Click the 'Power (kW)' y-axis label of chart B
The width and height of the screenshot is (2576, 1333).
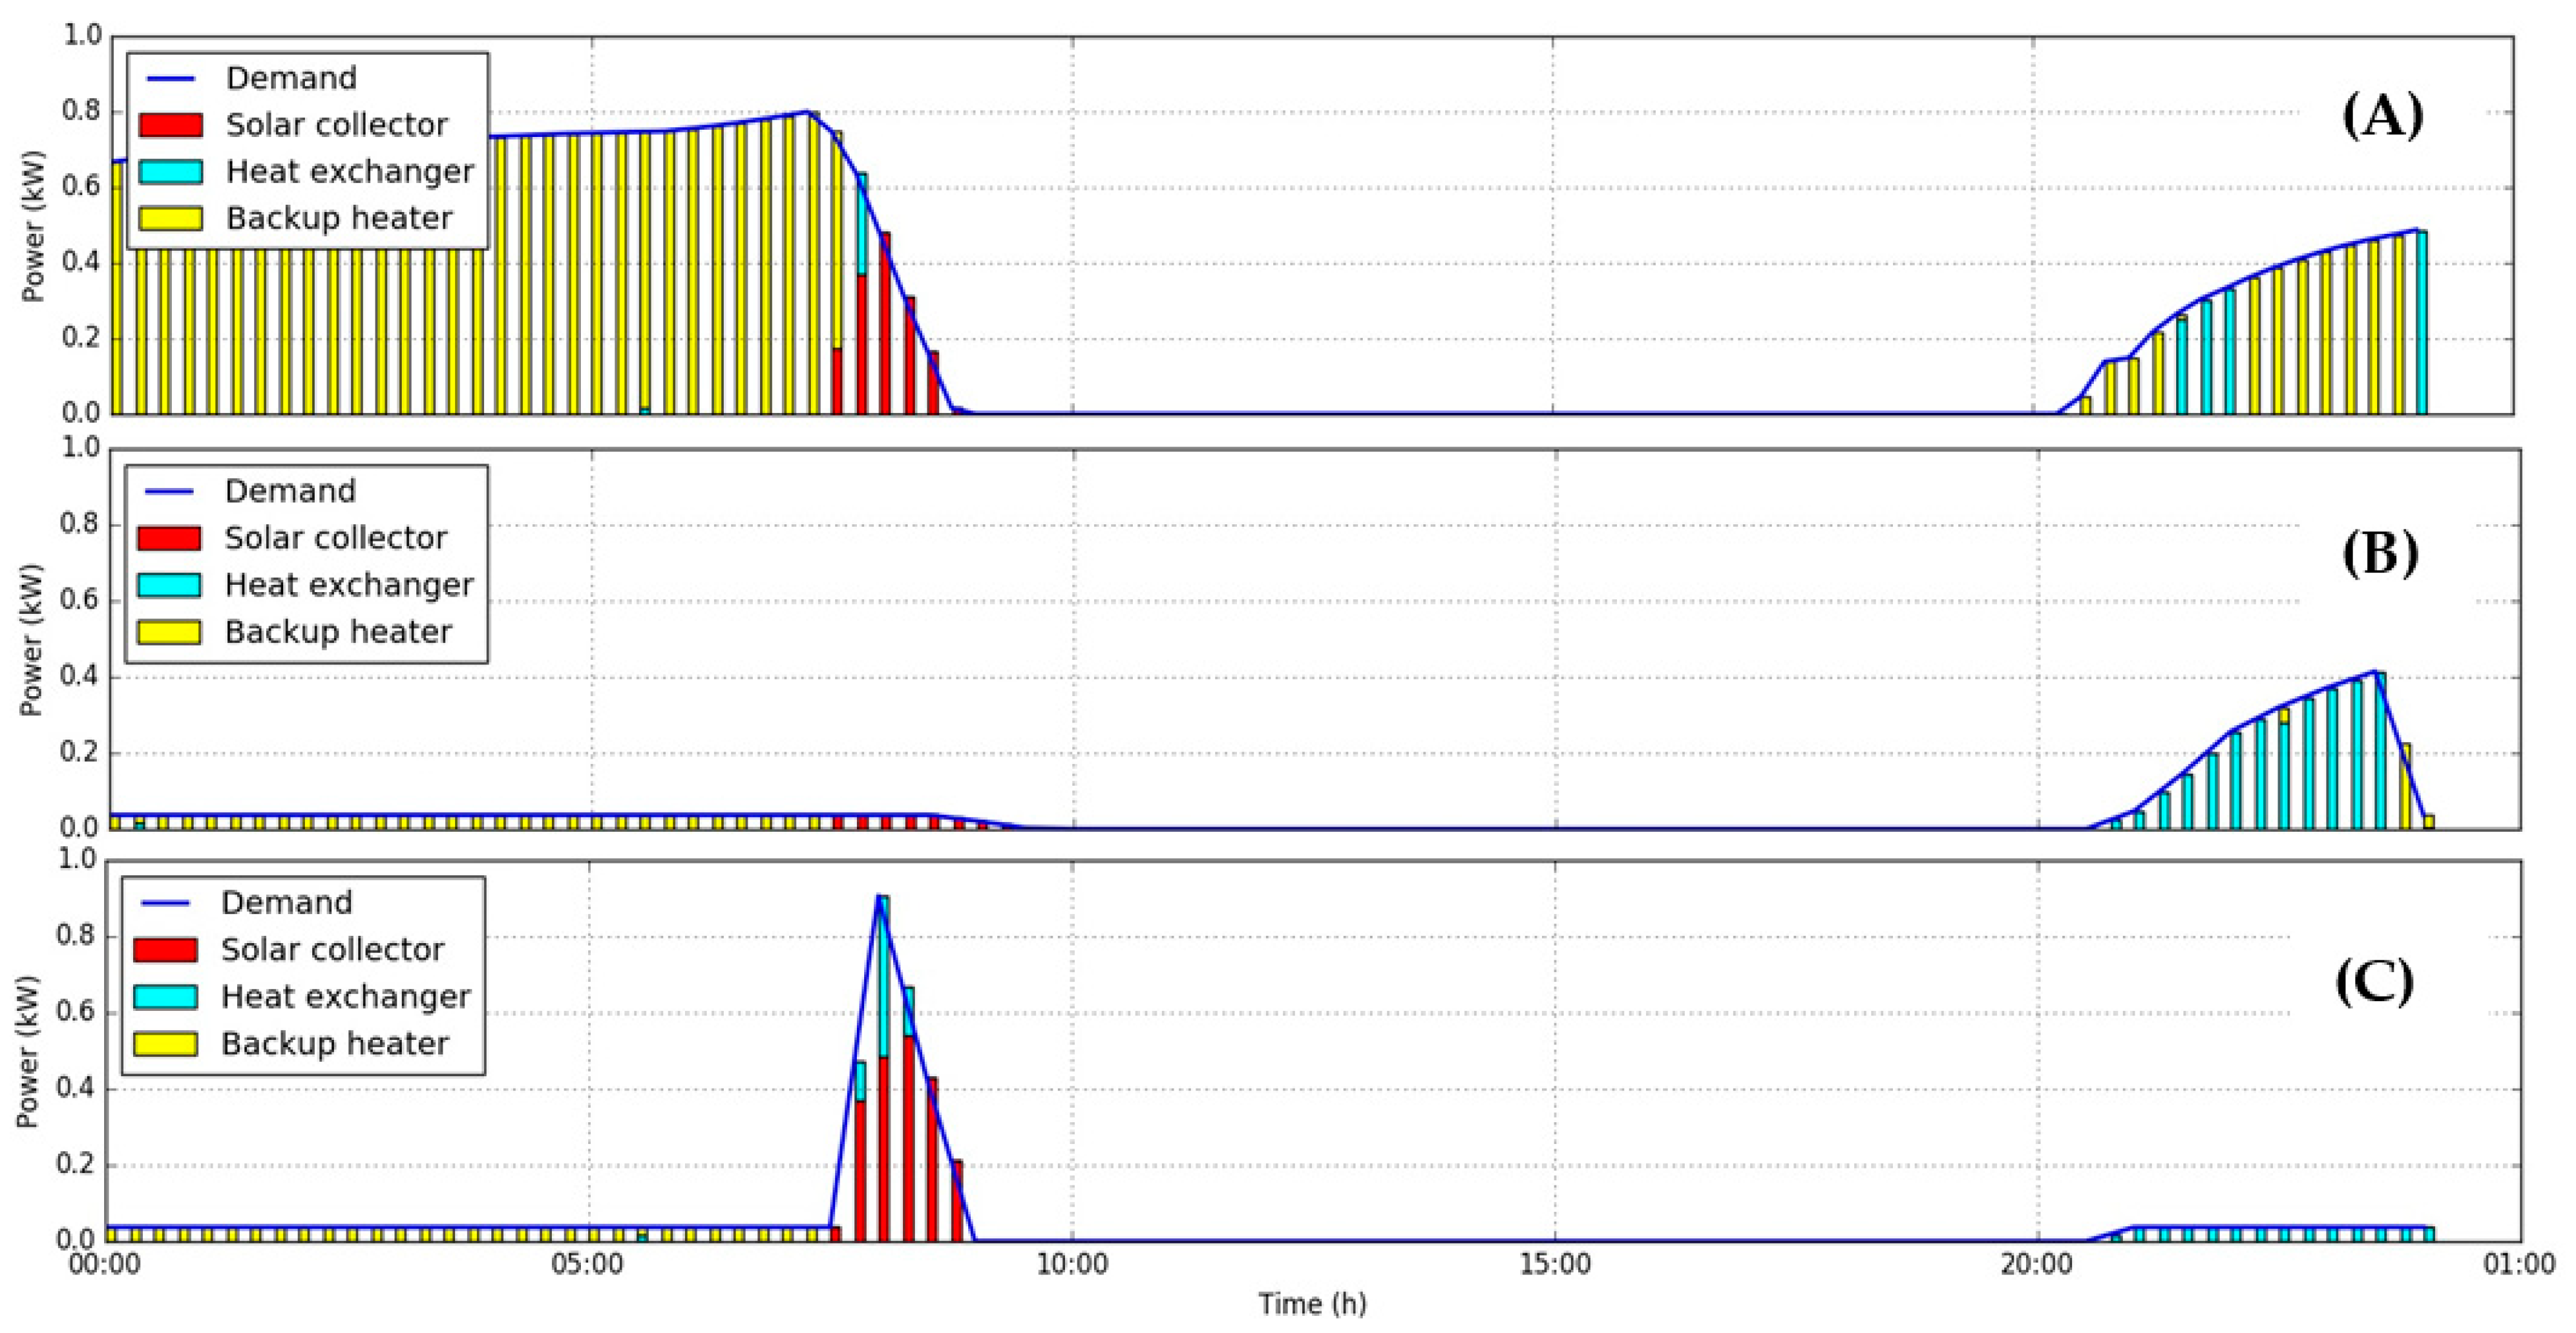(32, 640)
